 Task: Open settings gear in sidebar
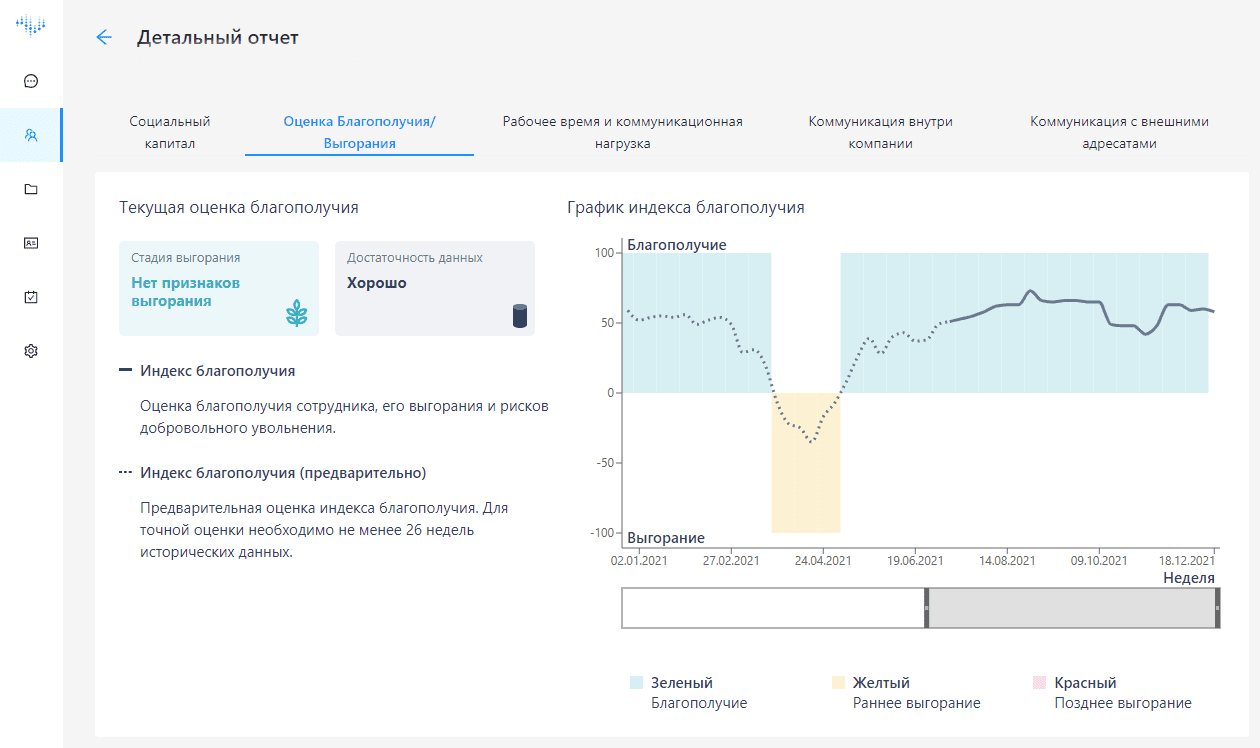click(x=31, y=351)
